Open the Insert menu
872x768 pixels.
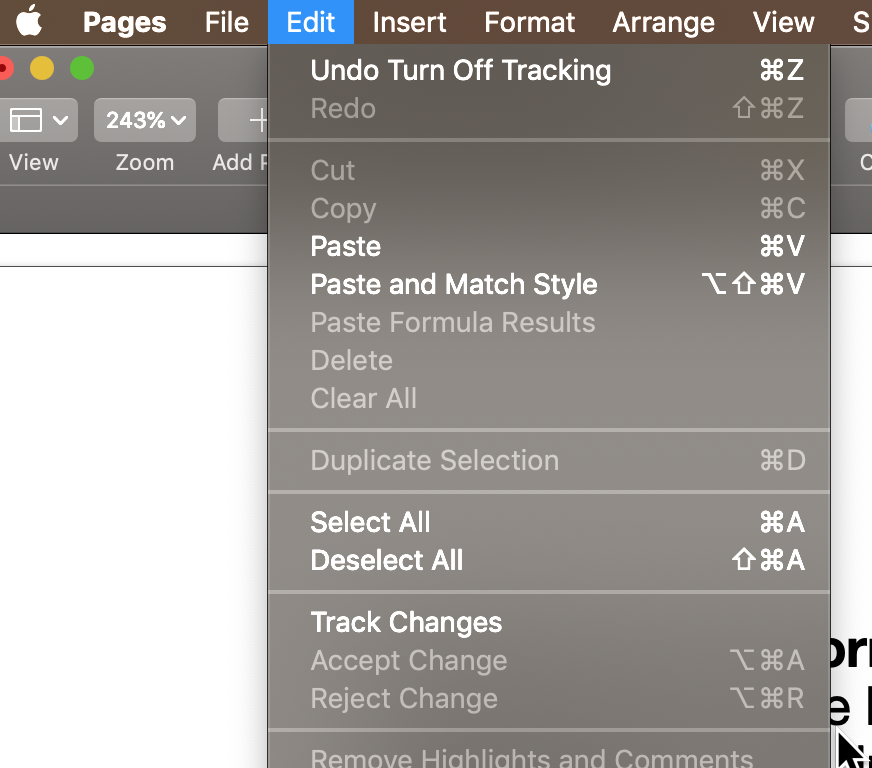(x=409, y=21)
